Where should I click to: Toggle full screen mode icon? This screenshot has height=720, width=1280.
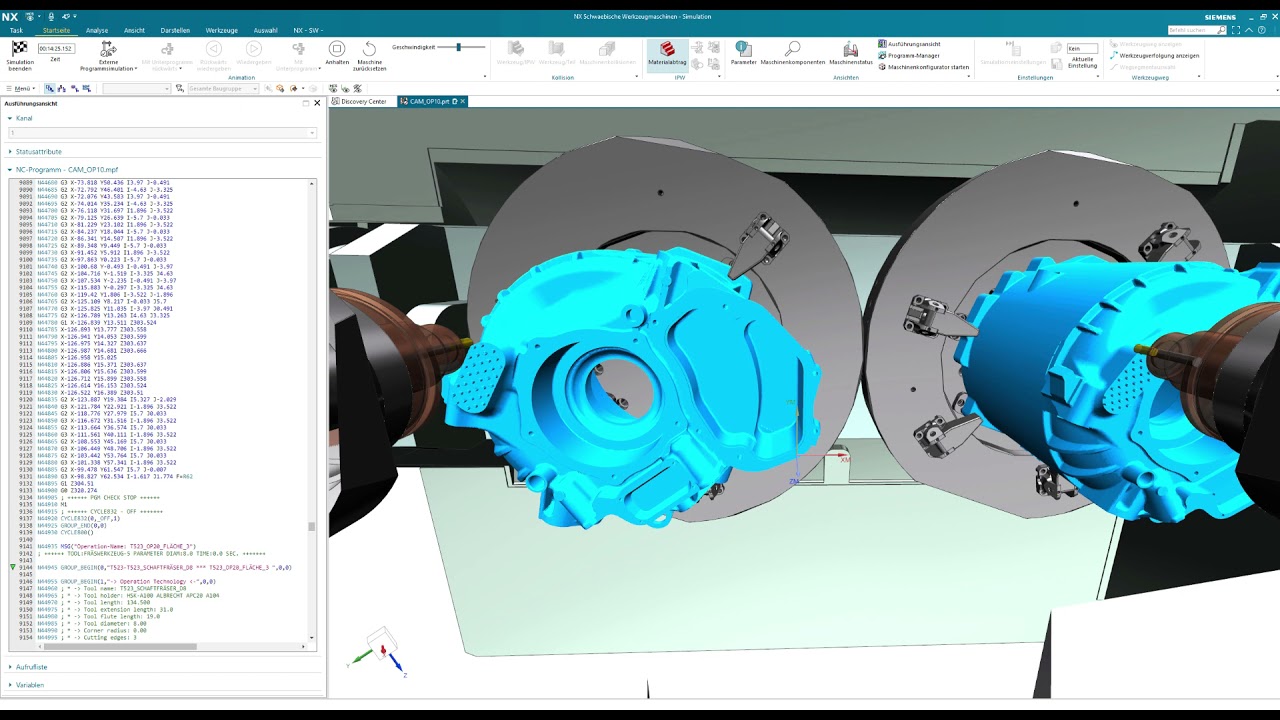pos(1236,30)
